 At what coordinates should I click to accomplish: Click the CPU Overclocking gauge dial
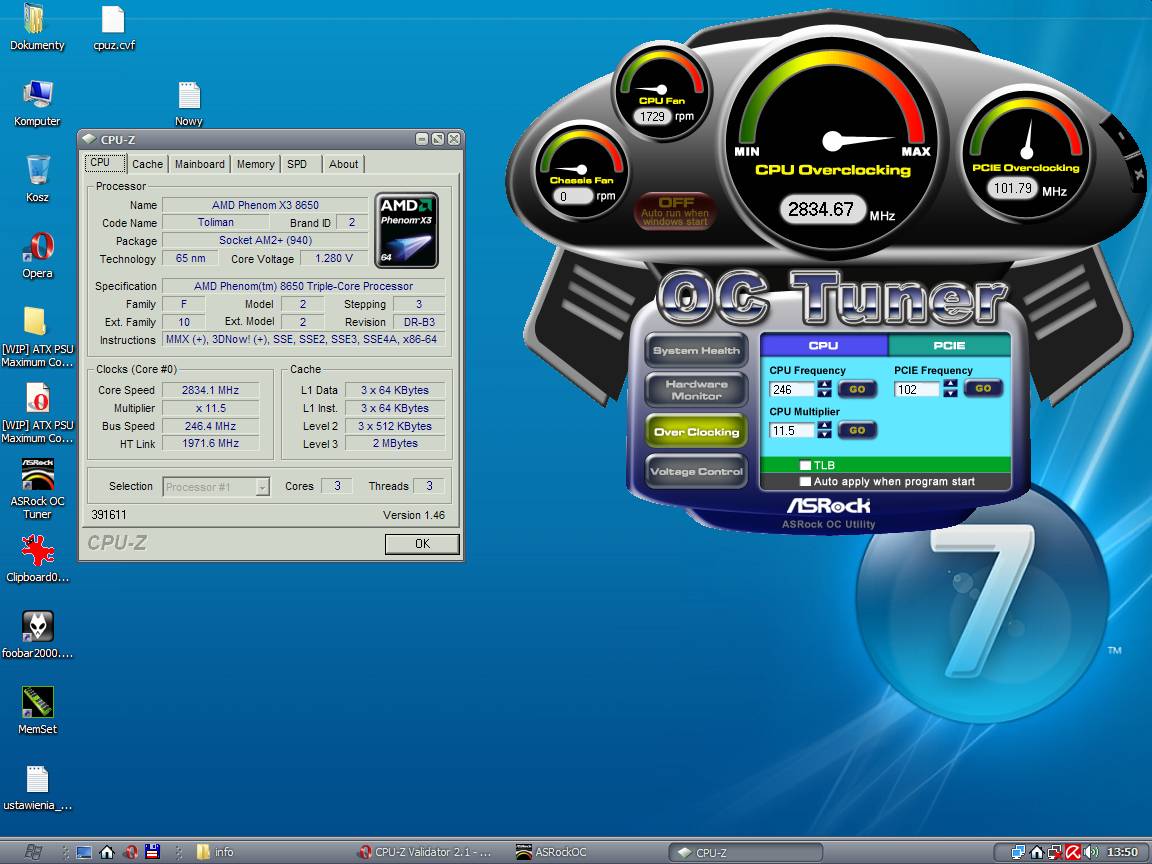click(832, 141)
